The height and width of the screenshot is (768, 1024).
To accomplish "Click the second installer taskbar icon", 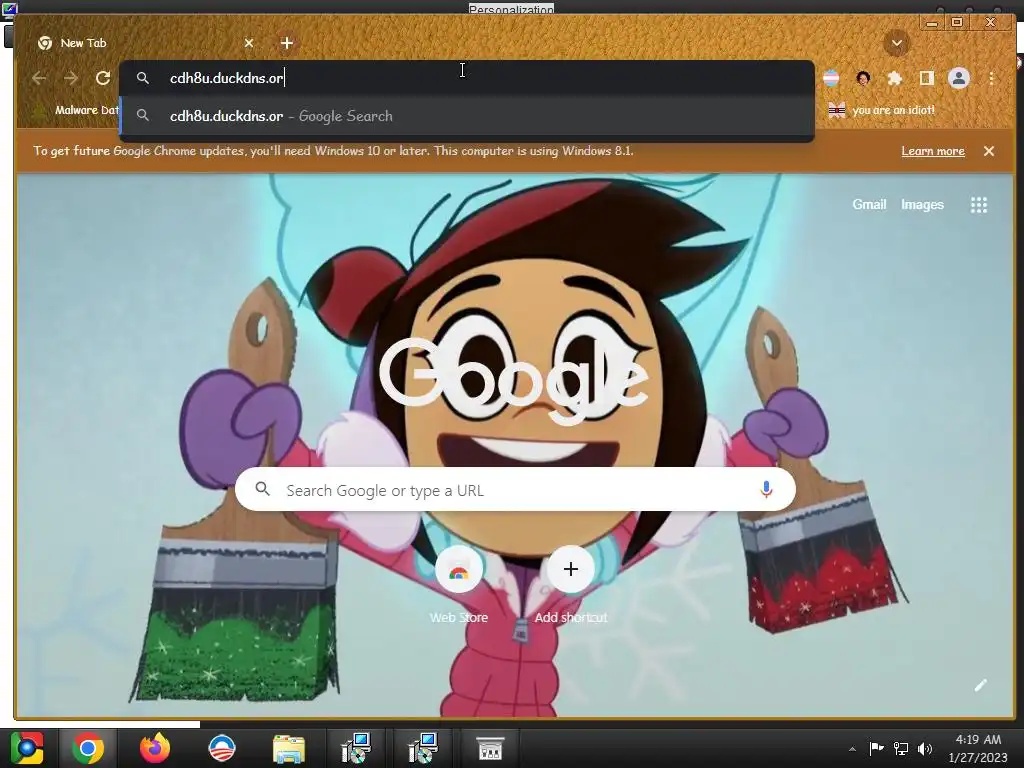I will tap(423, 748).
